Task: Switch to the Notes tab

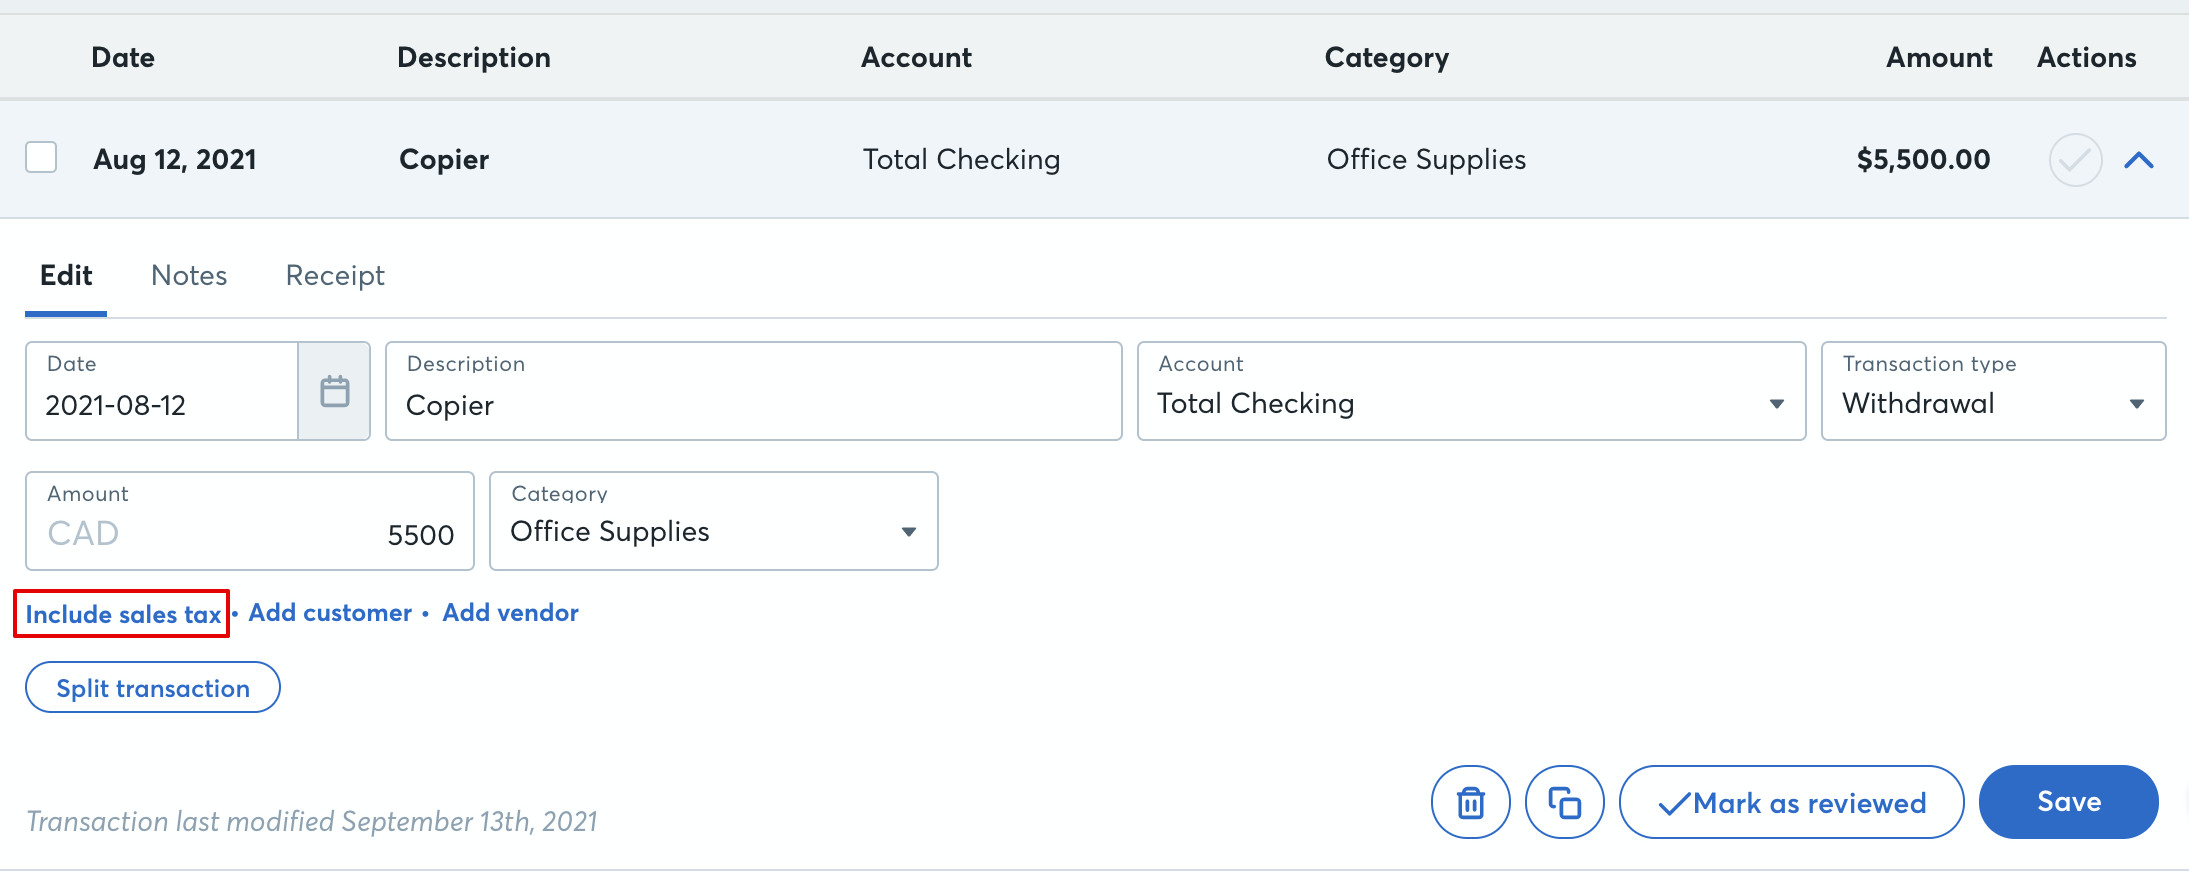Action: [x=189, y=276]
